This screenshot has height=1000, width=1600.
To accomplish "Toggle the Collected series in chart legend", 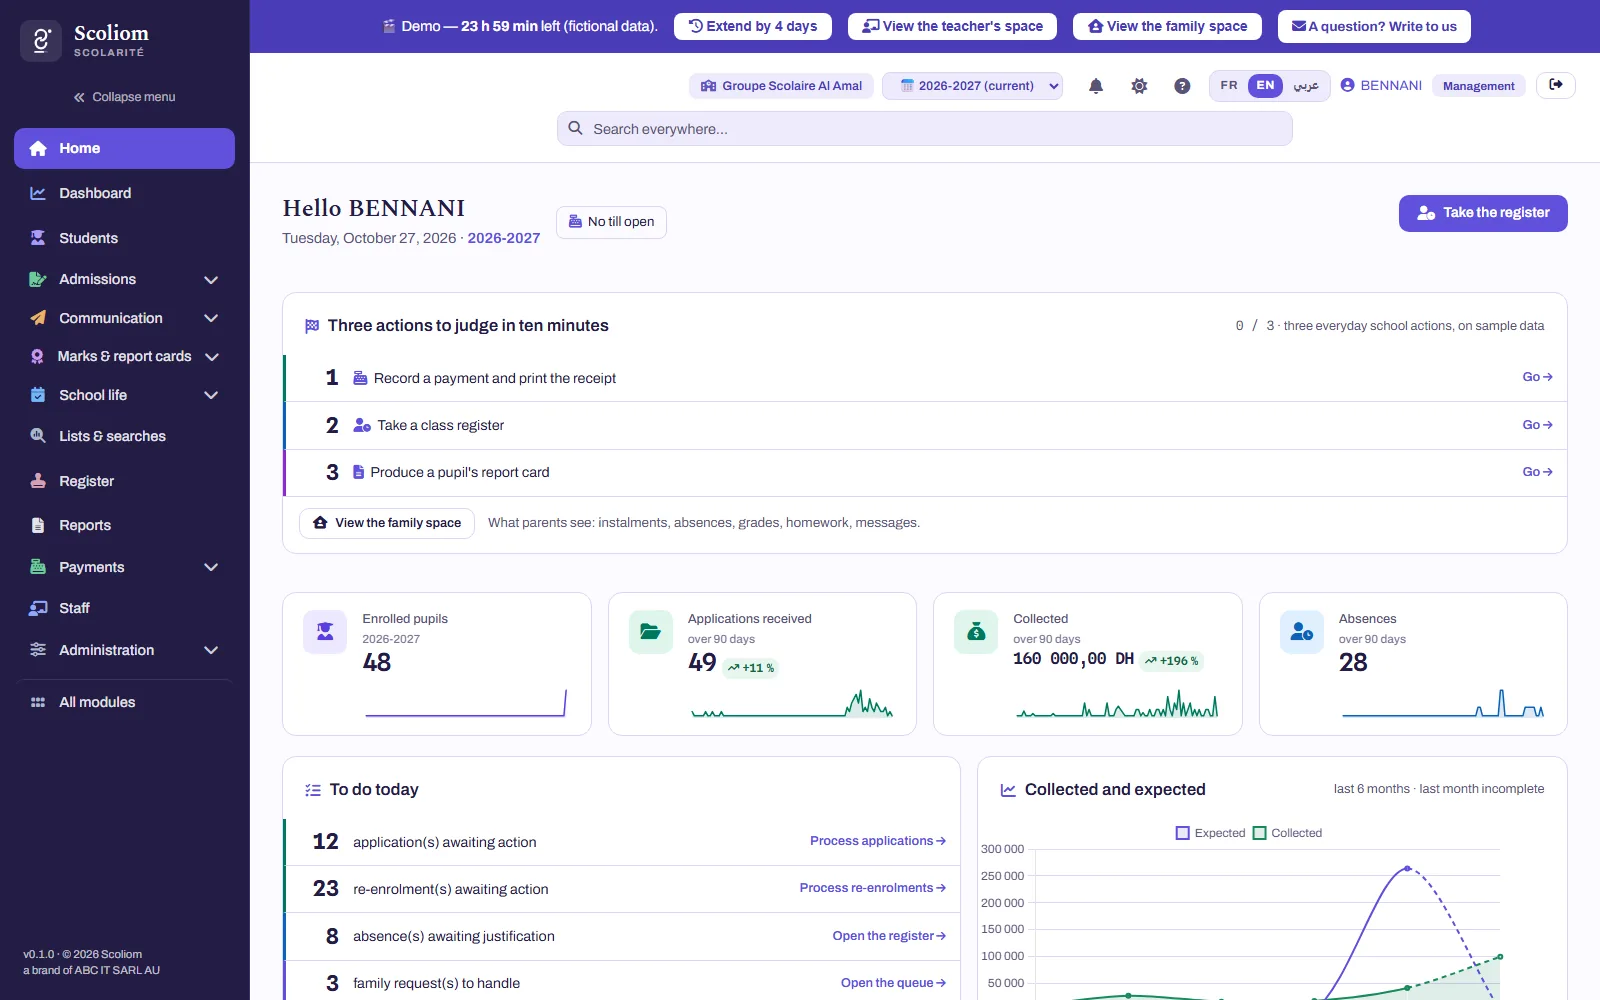I will point(1288,833).
